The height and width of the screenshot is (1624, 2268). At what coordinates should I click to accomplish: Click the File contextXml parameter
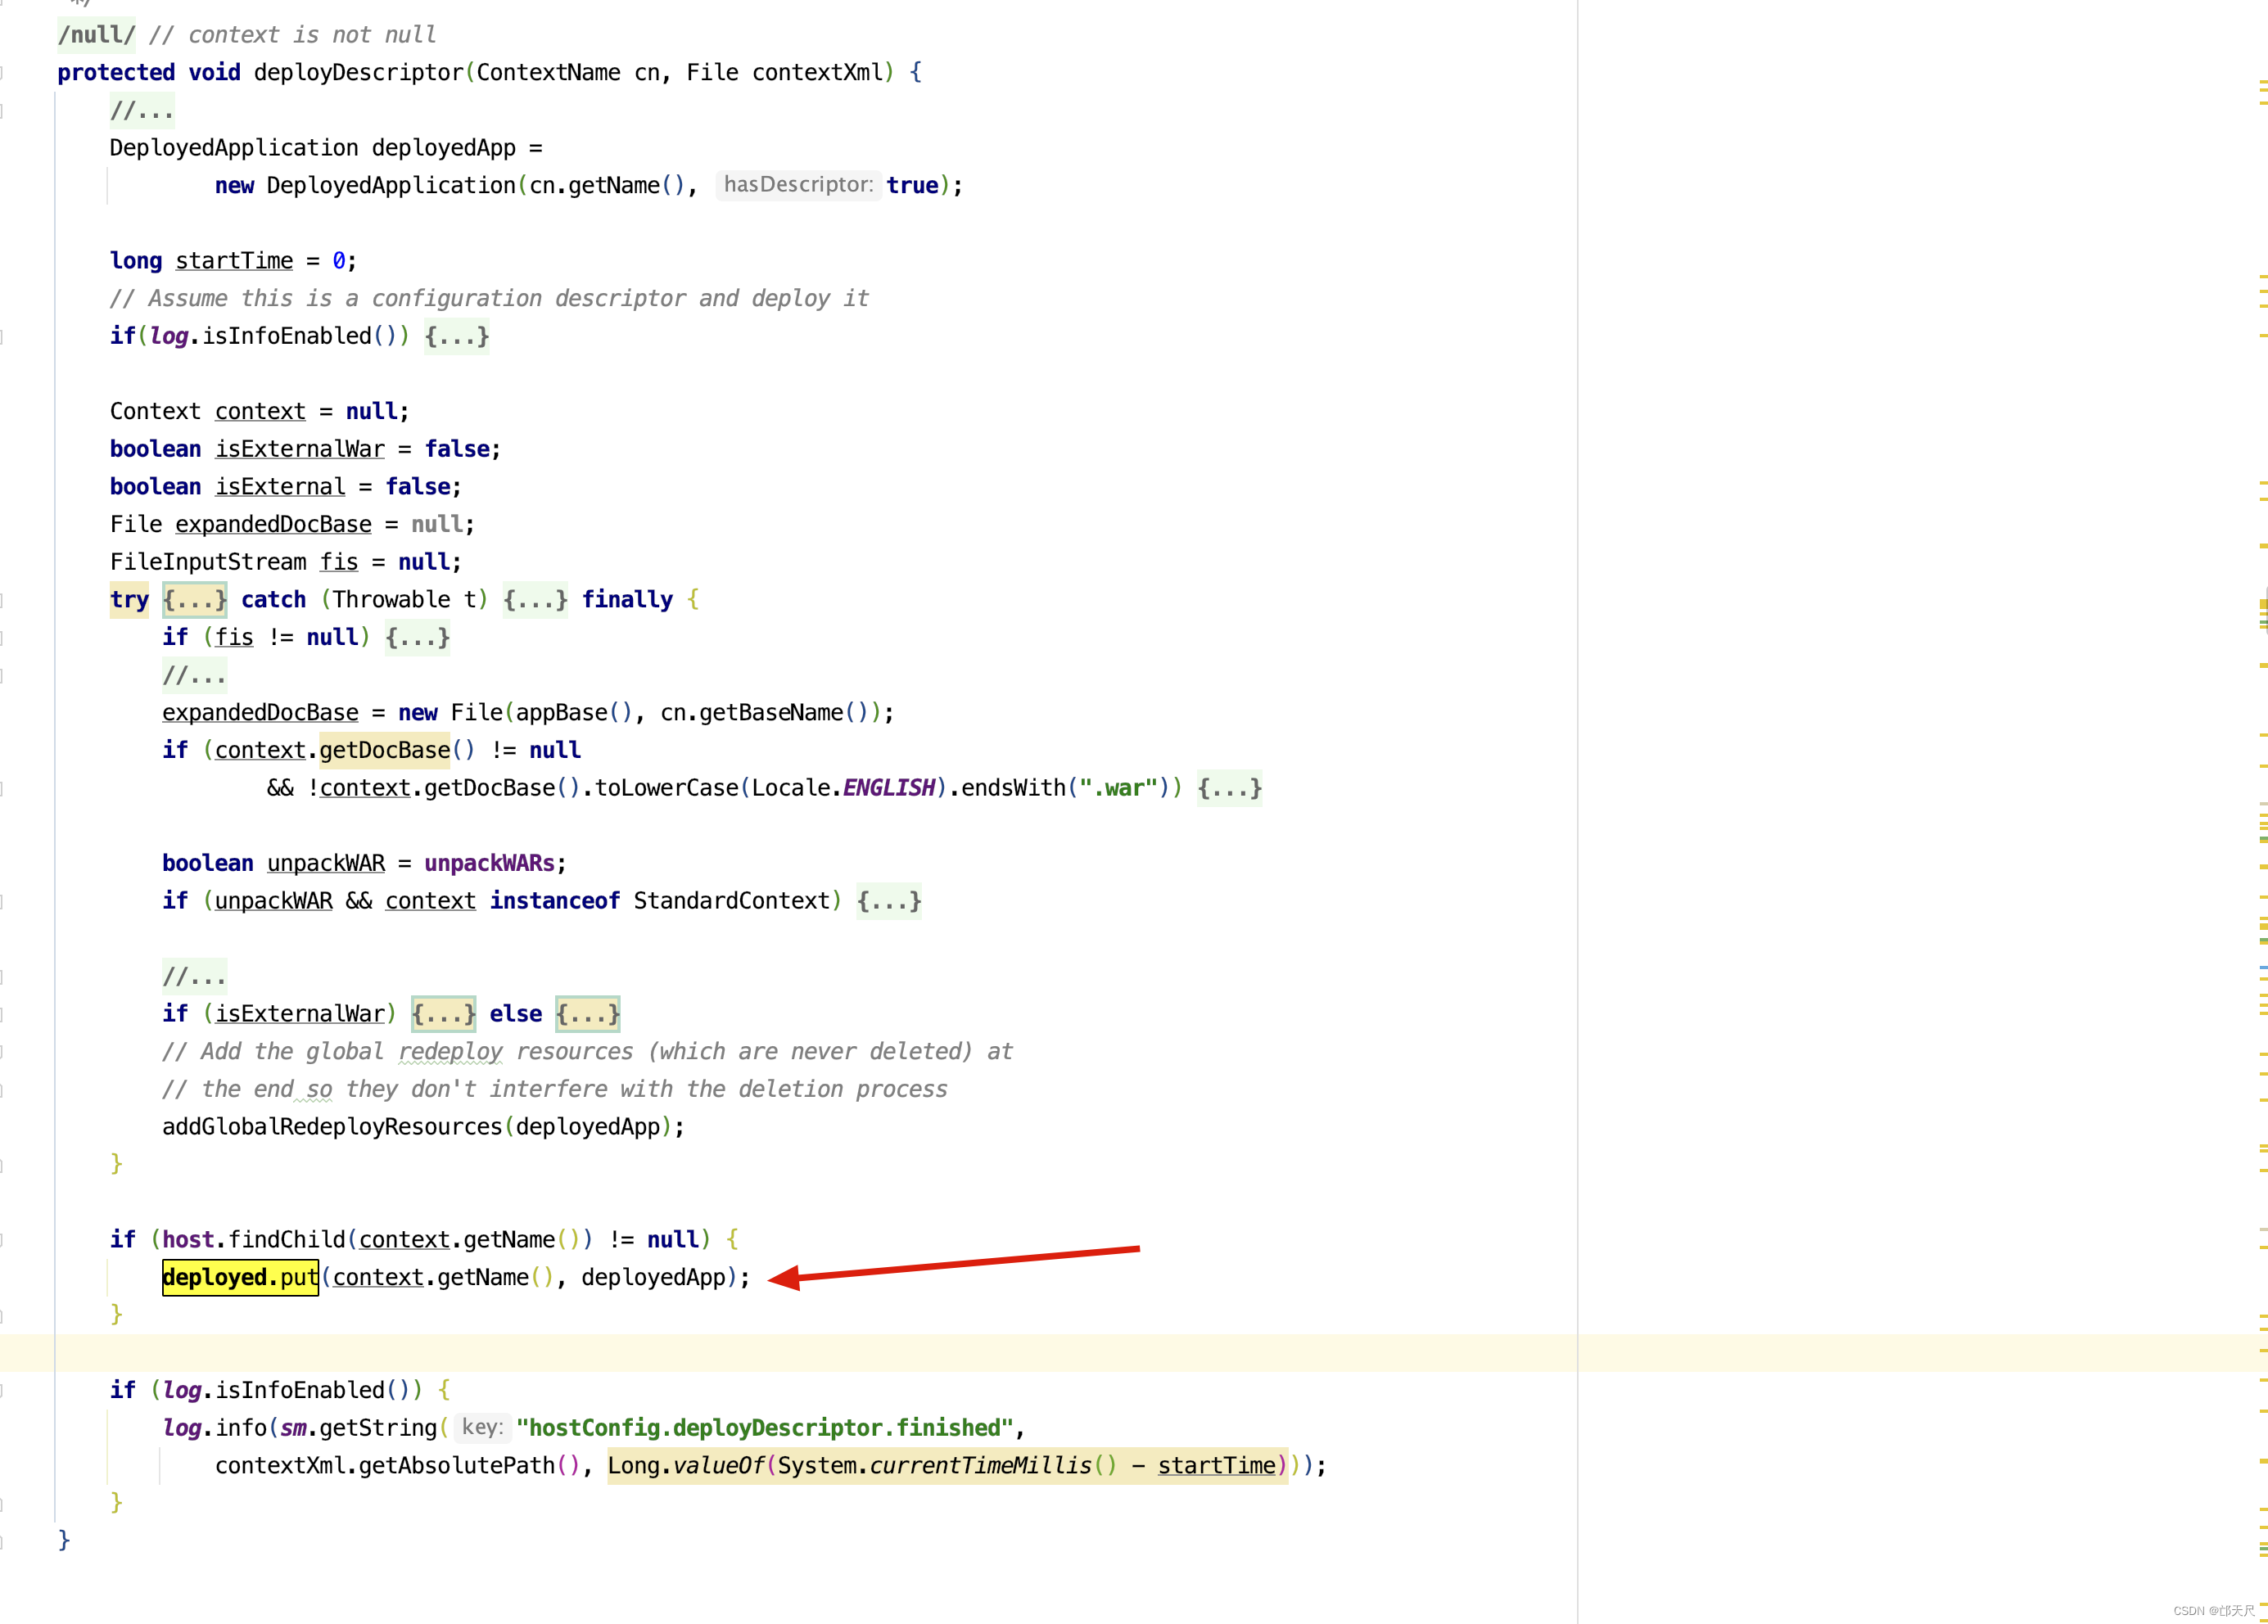(785, 73)
